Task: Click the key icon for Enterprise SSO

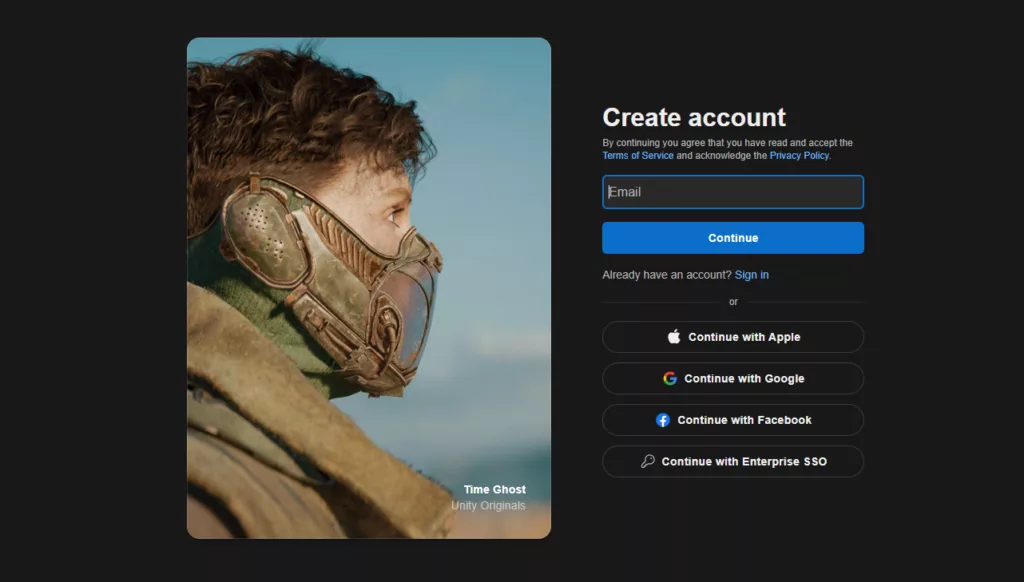Action: (648, 462)
